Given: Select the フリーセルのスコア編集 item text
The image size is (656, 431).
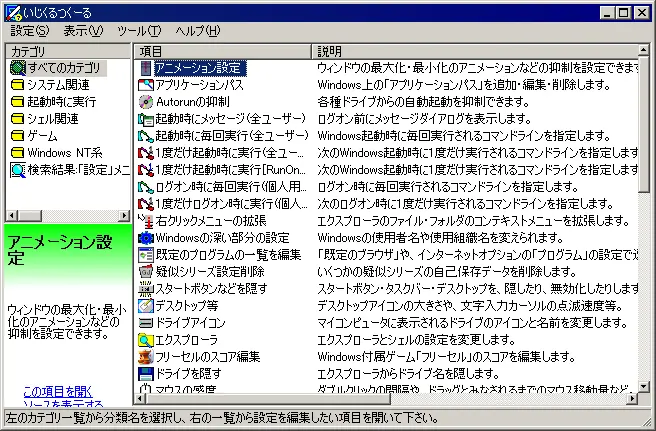Looking at the screenshot, I should click(208, 357).
